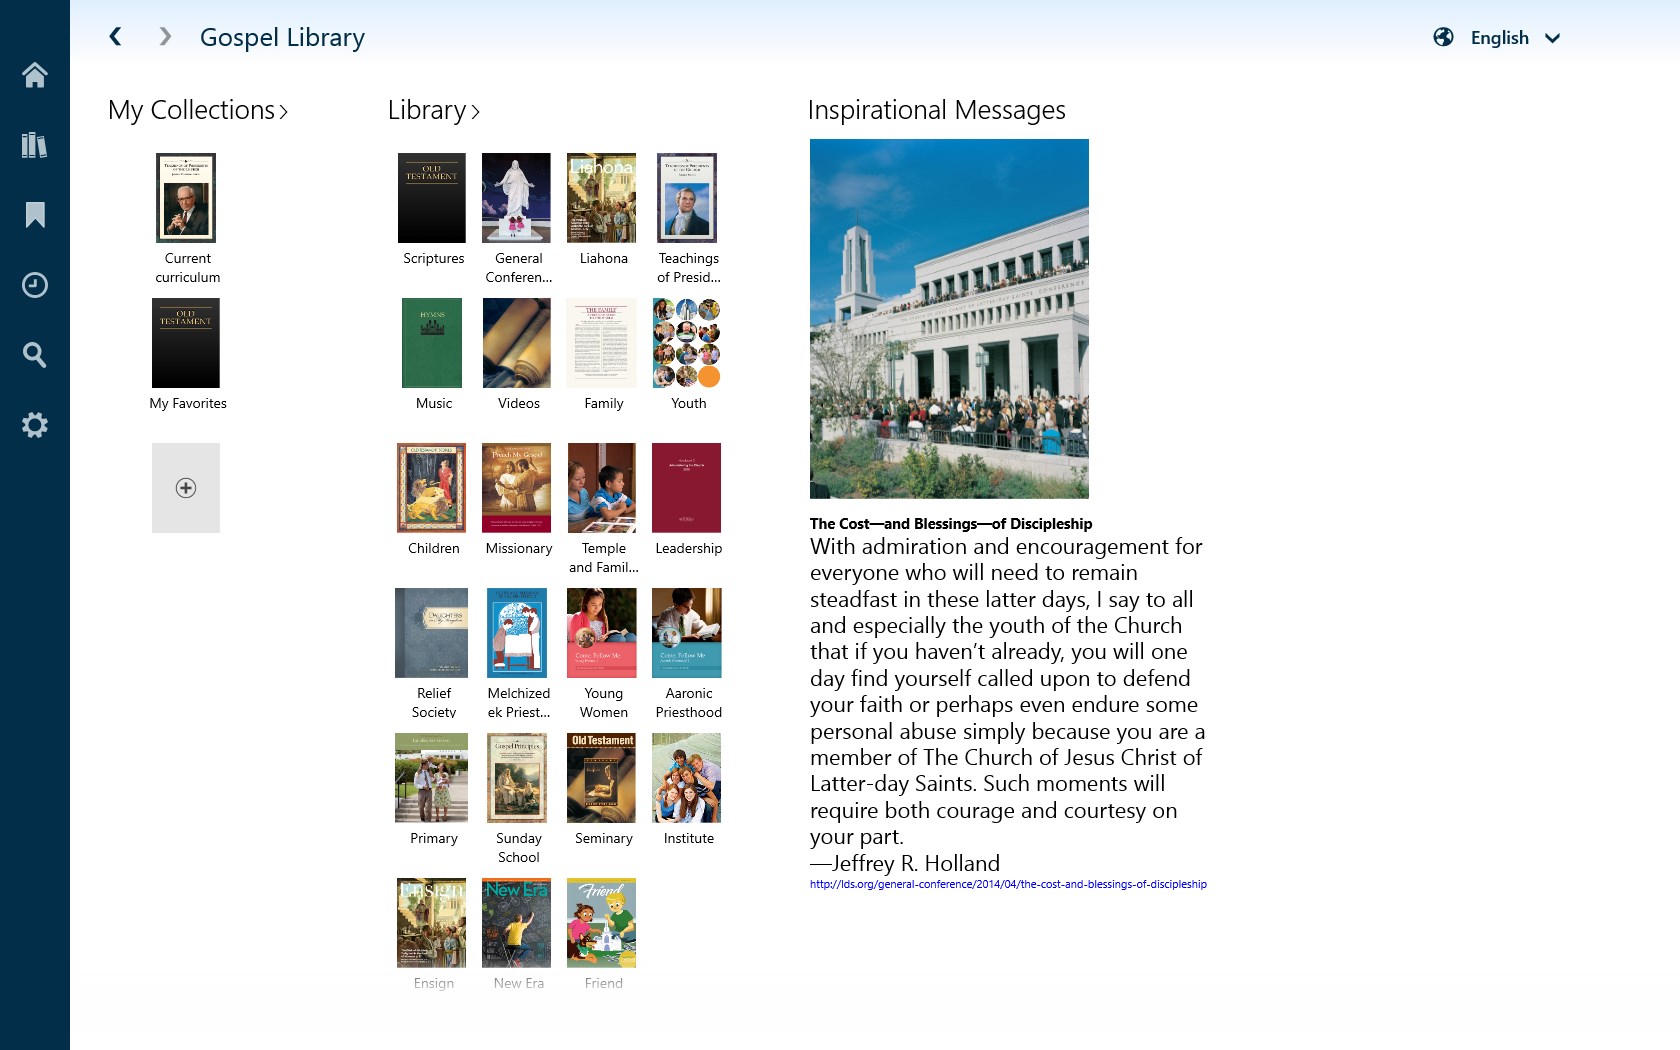Open the Hymns Music collection
This screenshot has width=1680, height=1050.
(431, 343)
